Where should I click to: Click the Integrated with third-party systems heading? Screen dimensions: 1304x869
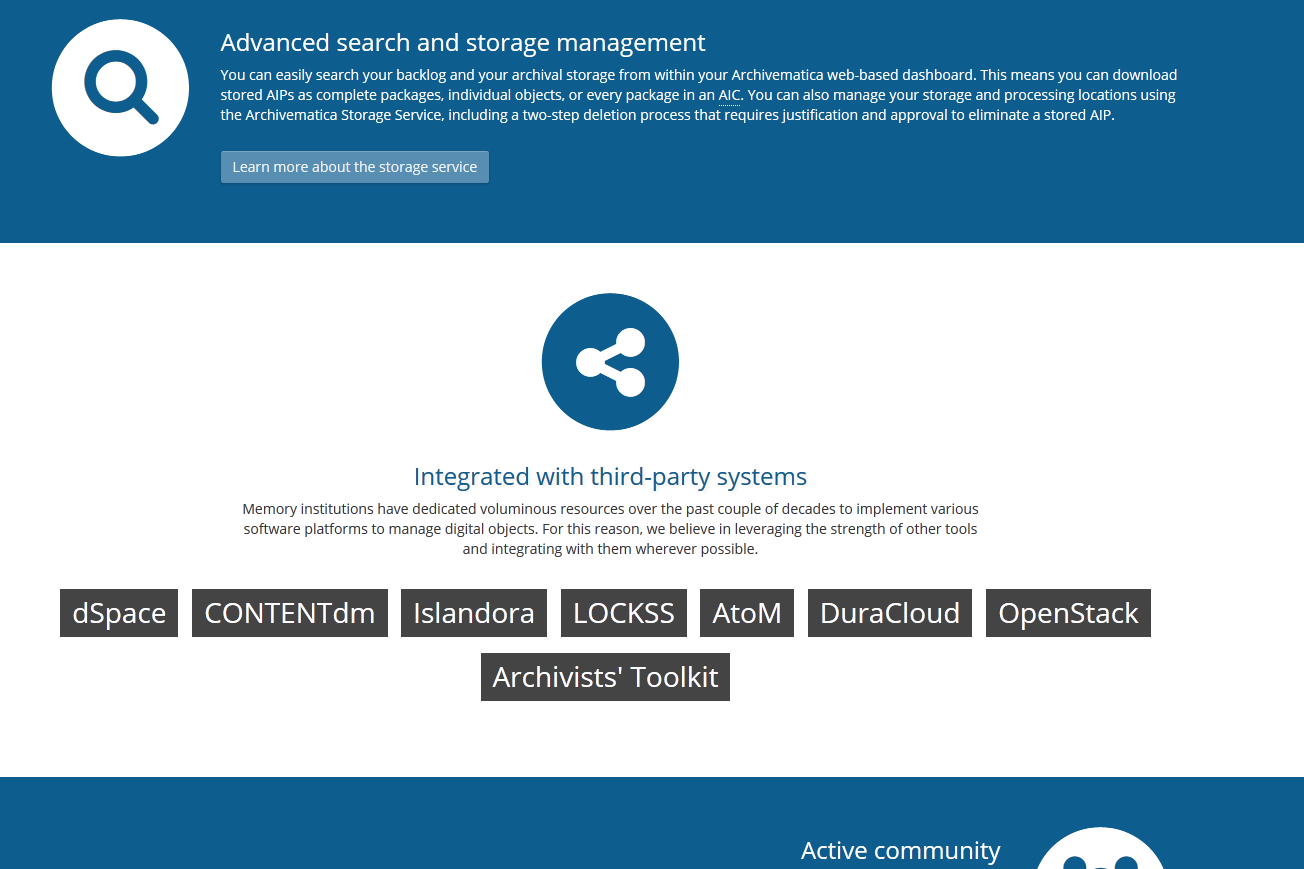[610, 477]
